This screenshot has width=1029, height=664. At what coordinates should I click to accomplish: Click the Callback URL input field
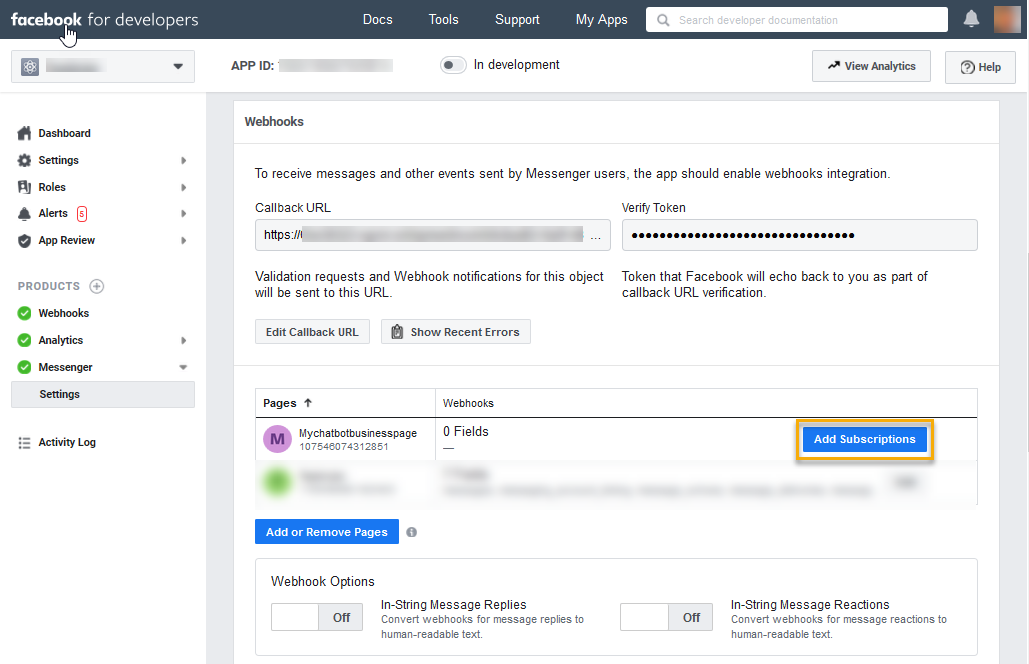tap(432, 235)
